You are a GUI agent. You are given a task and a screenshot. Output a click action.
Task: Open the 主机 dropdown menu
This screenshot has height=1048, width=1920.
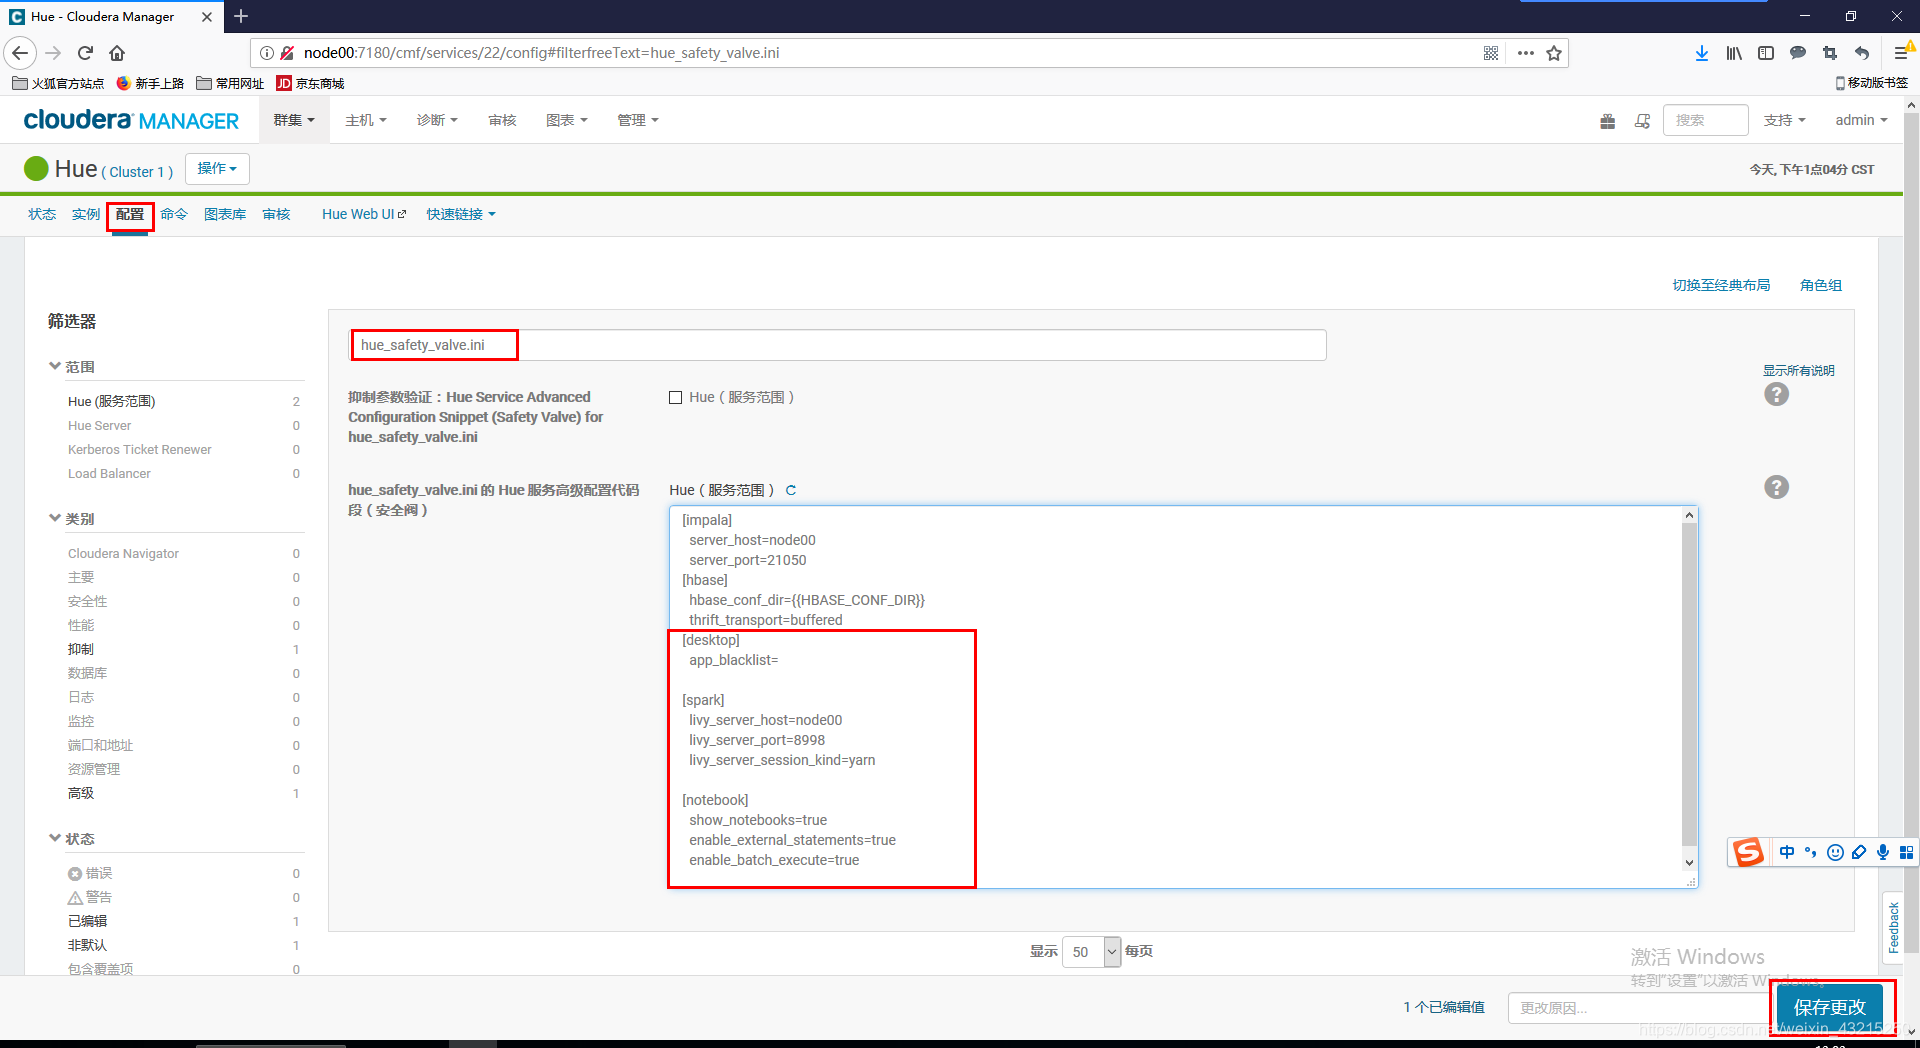(x=365, y=120)
